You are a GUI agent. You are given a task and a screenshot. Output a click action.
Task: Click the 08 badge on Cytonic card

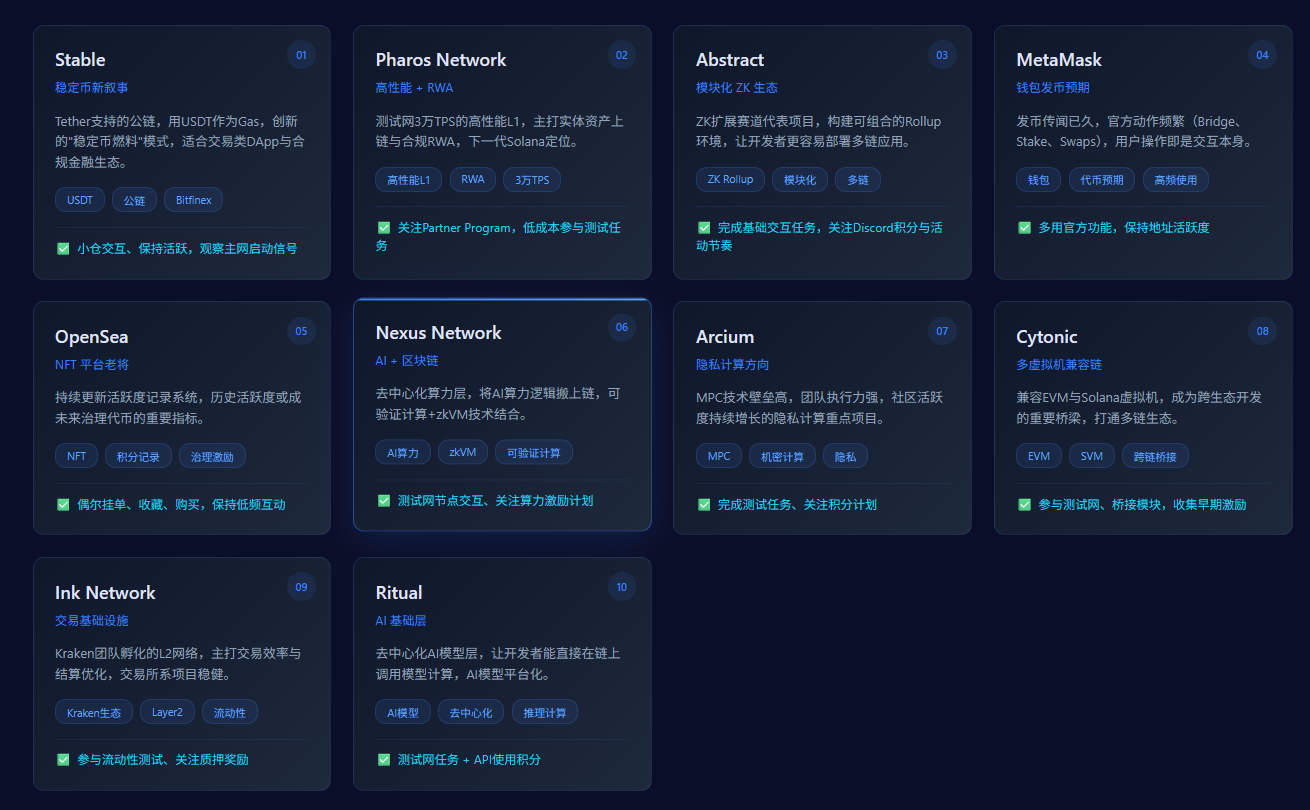1262,331
